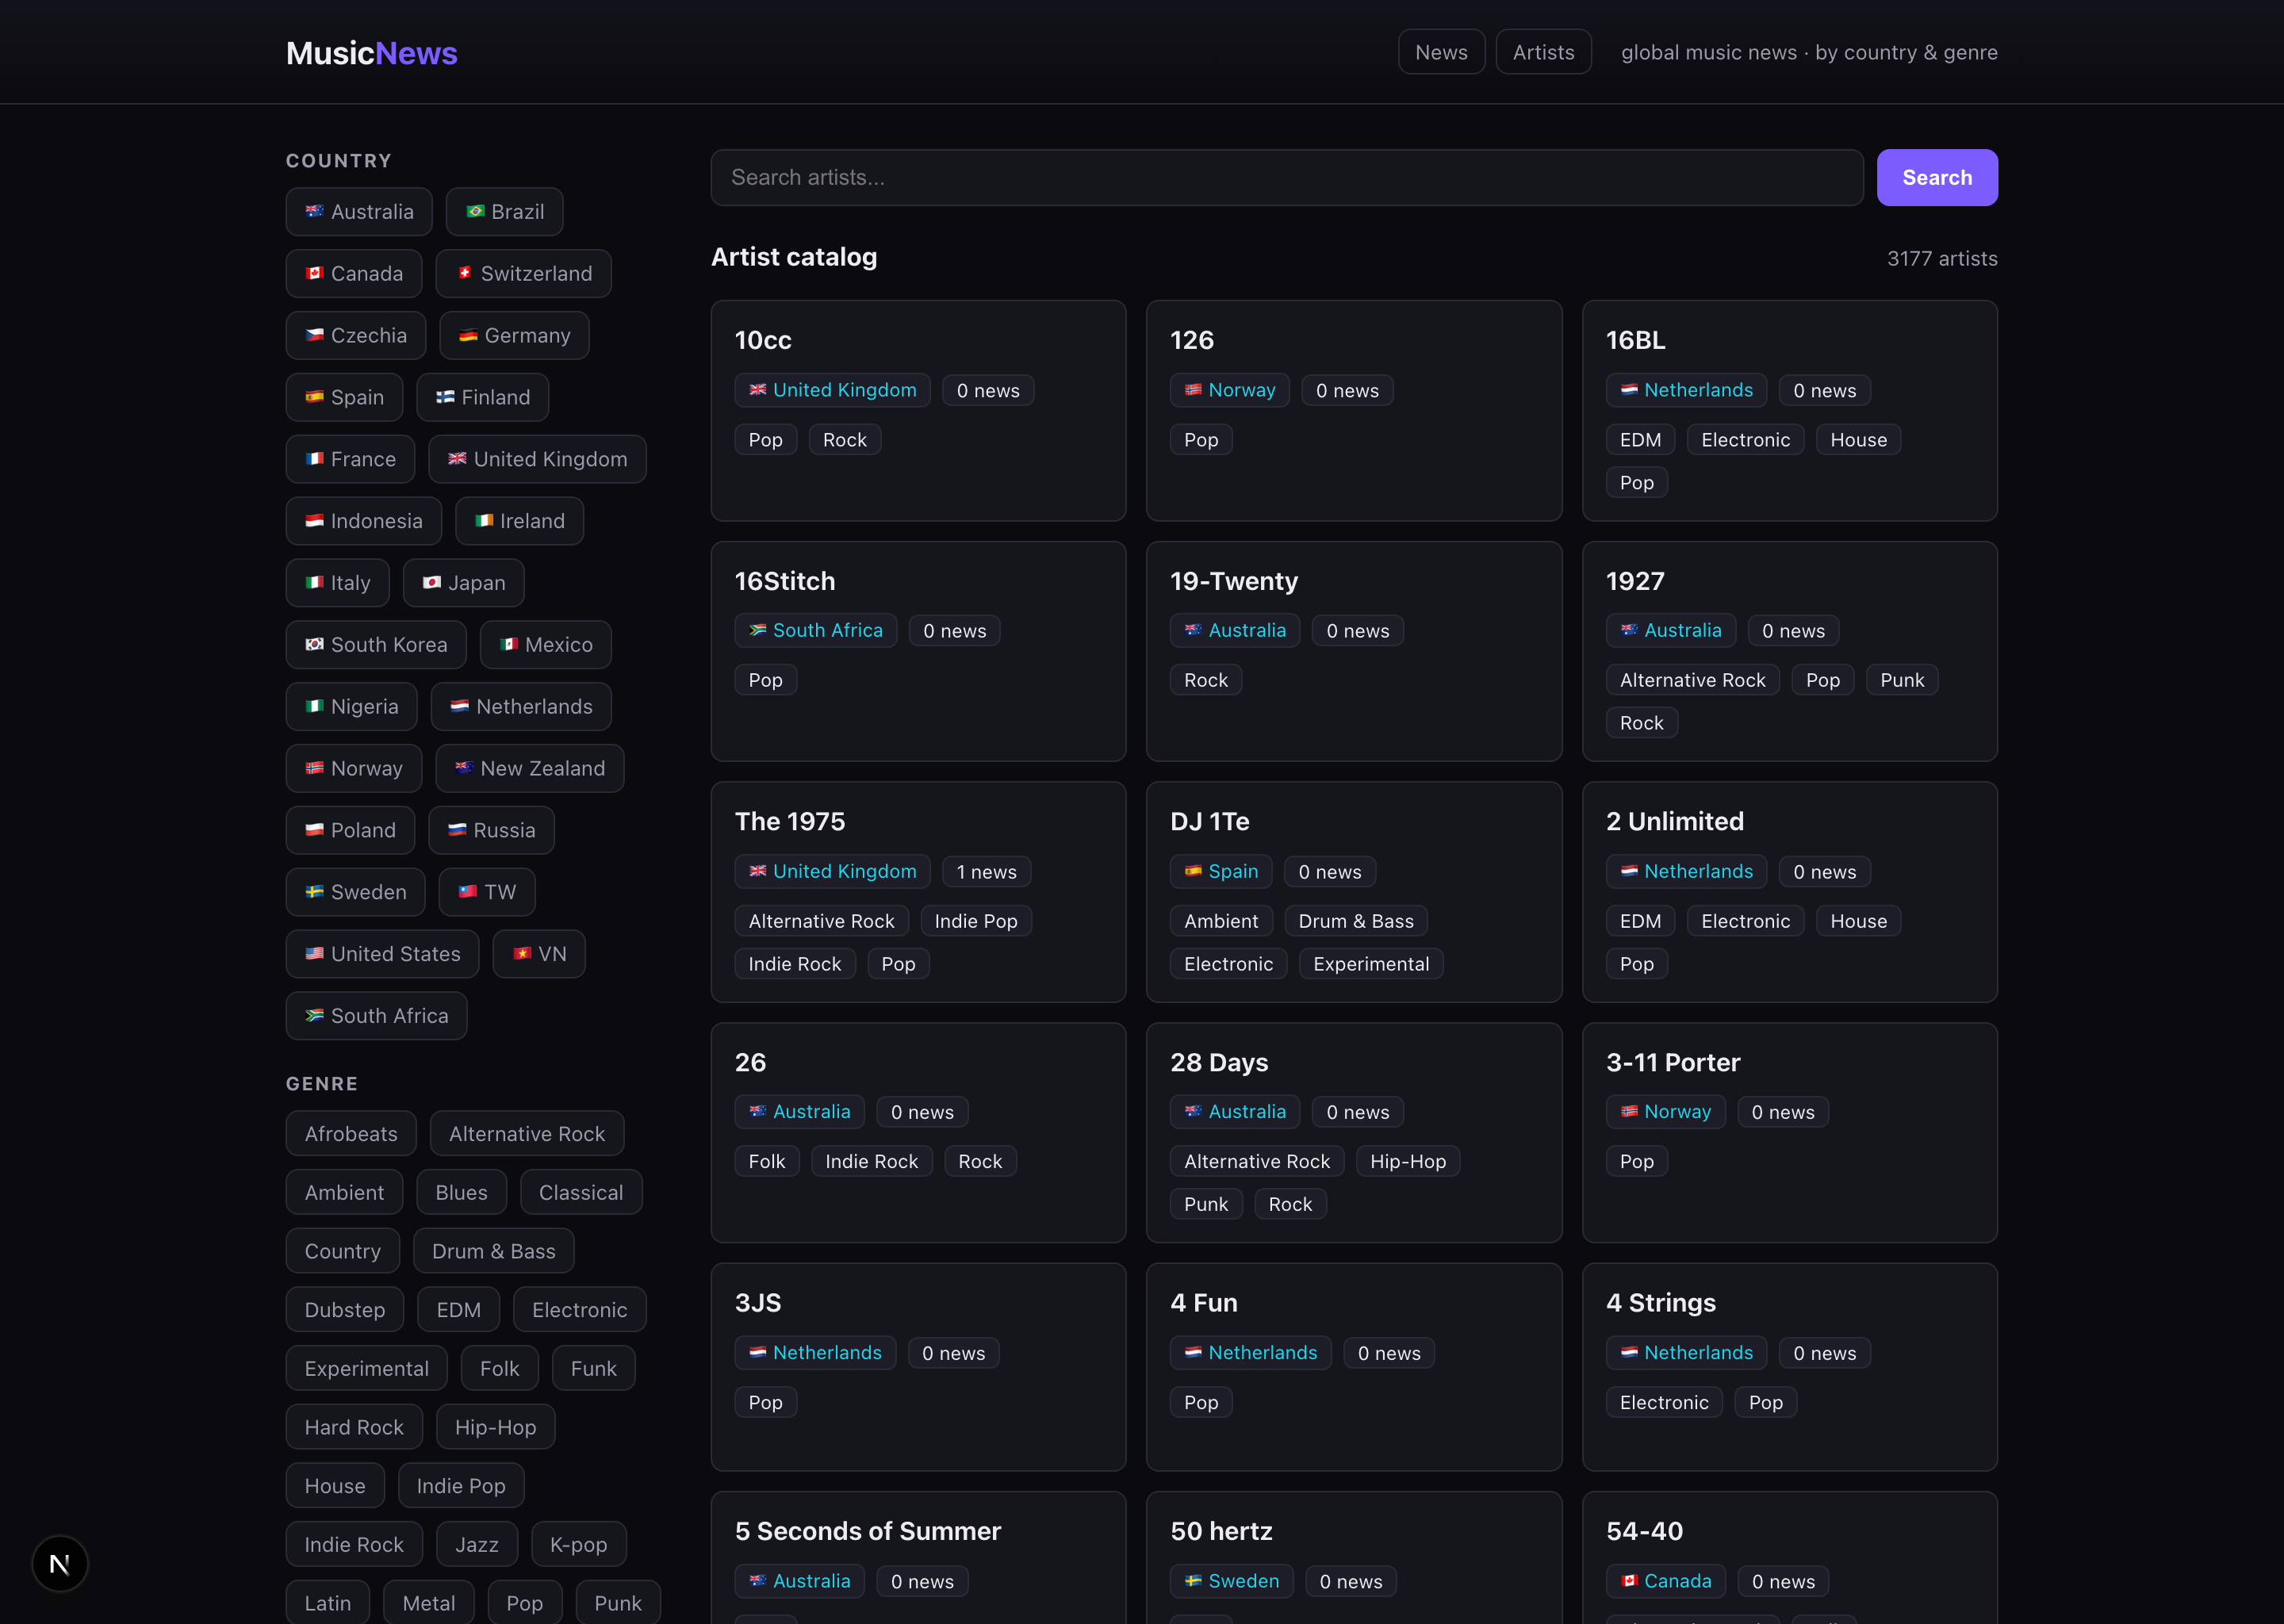2284x1624 pixels.
Task: Click Hip-Hop tag on 28 Days card
Action: pos(1407,1161)
